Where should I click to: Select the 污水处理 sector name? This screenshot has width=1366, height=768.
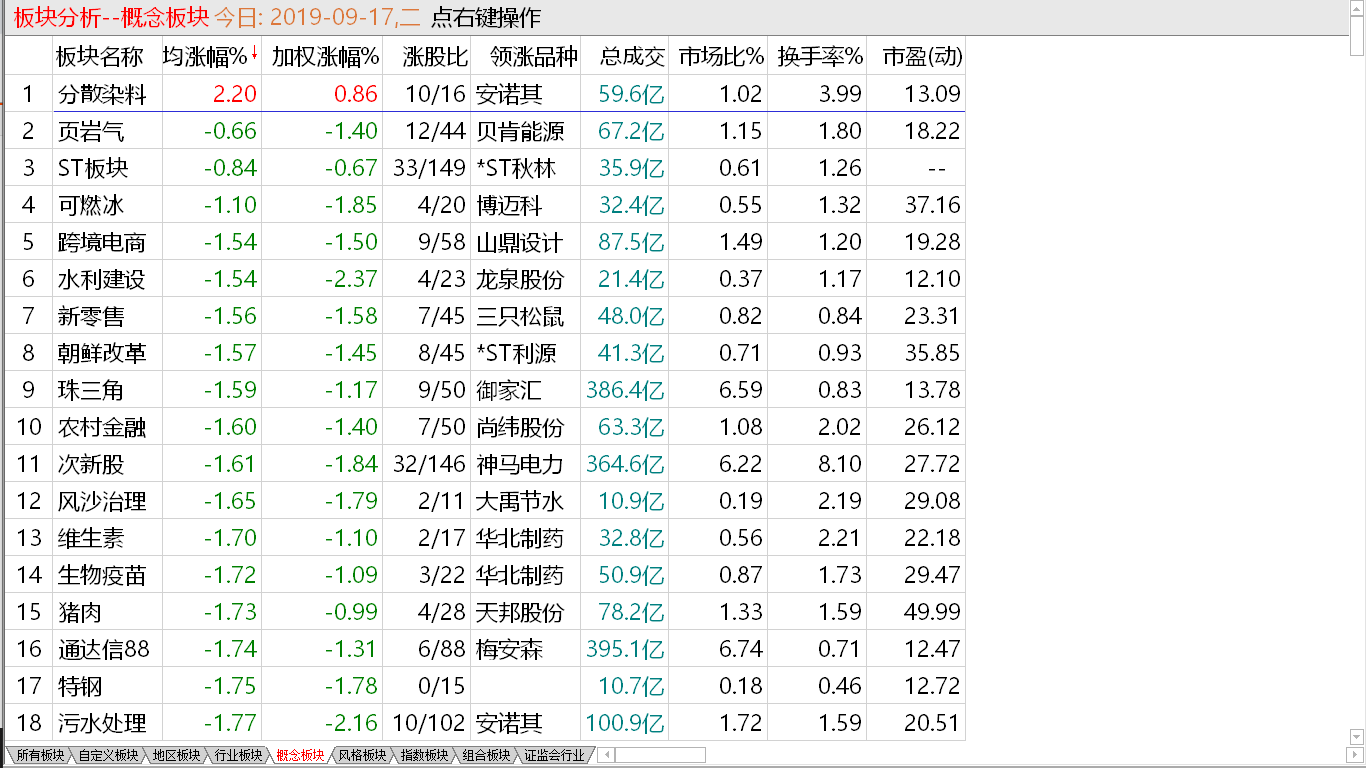100,723
